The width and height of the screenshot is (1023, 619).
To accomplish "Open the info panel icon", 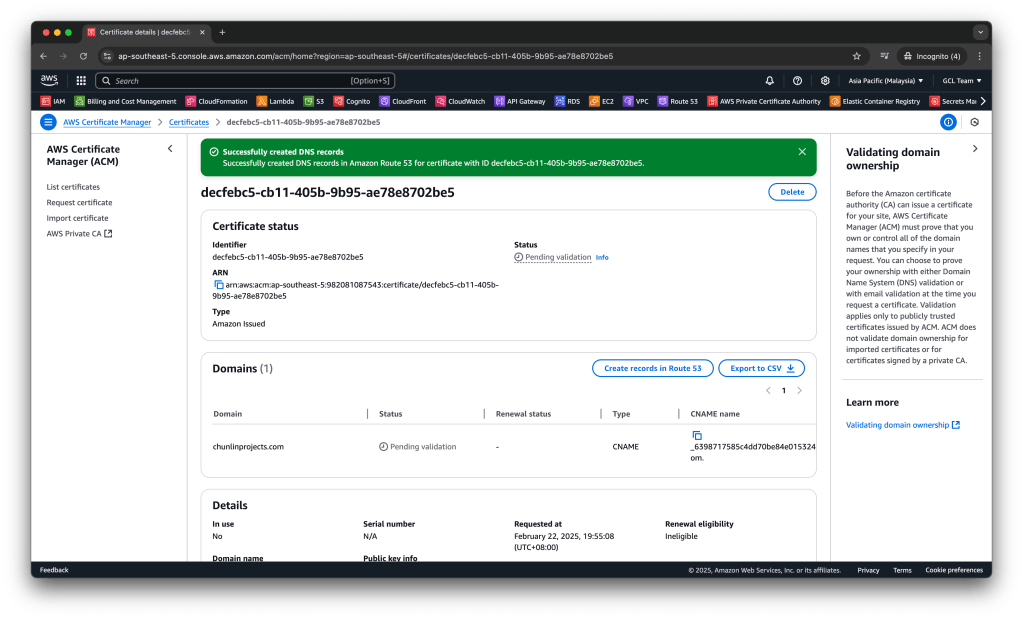I will point(948,122).
